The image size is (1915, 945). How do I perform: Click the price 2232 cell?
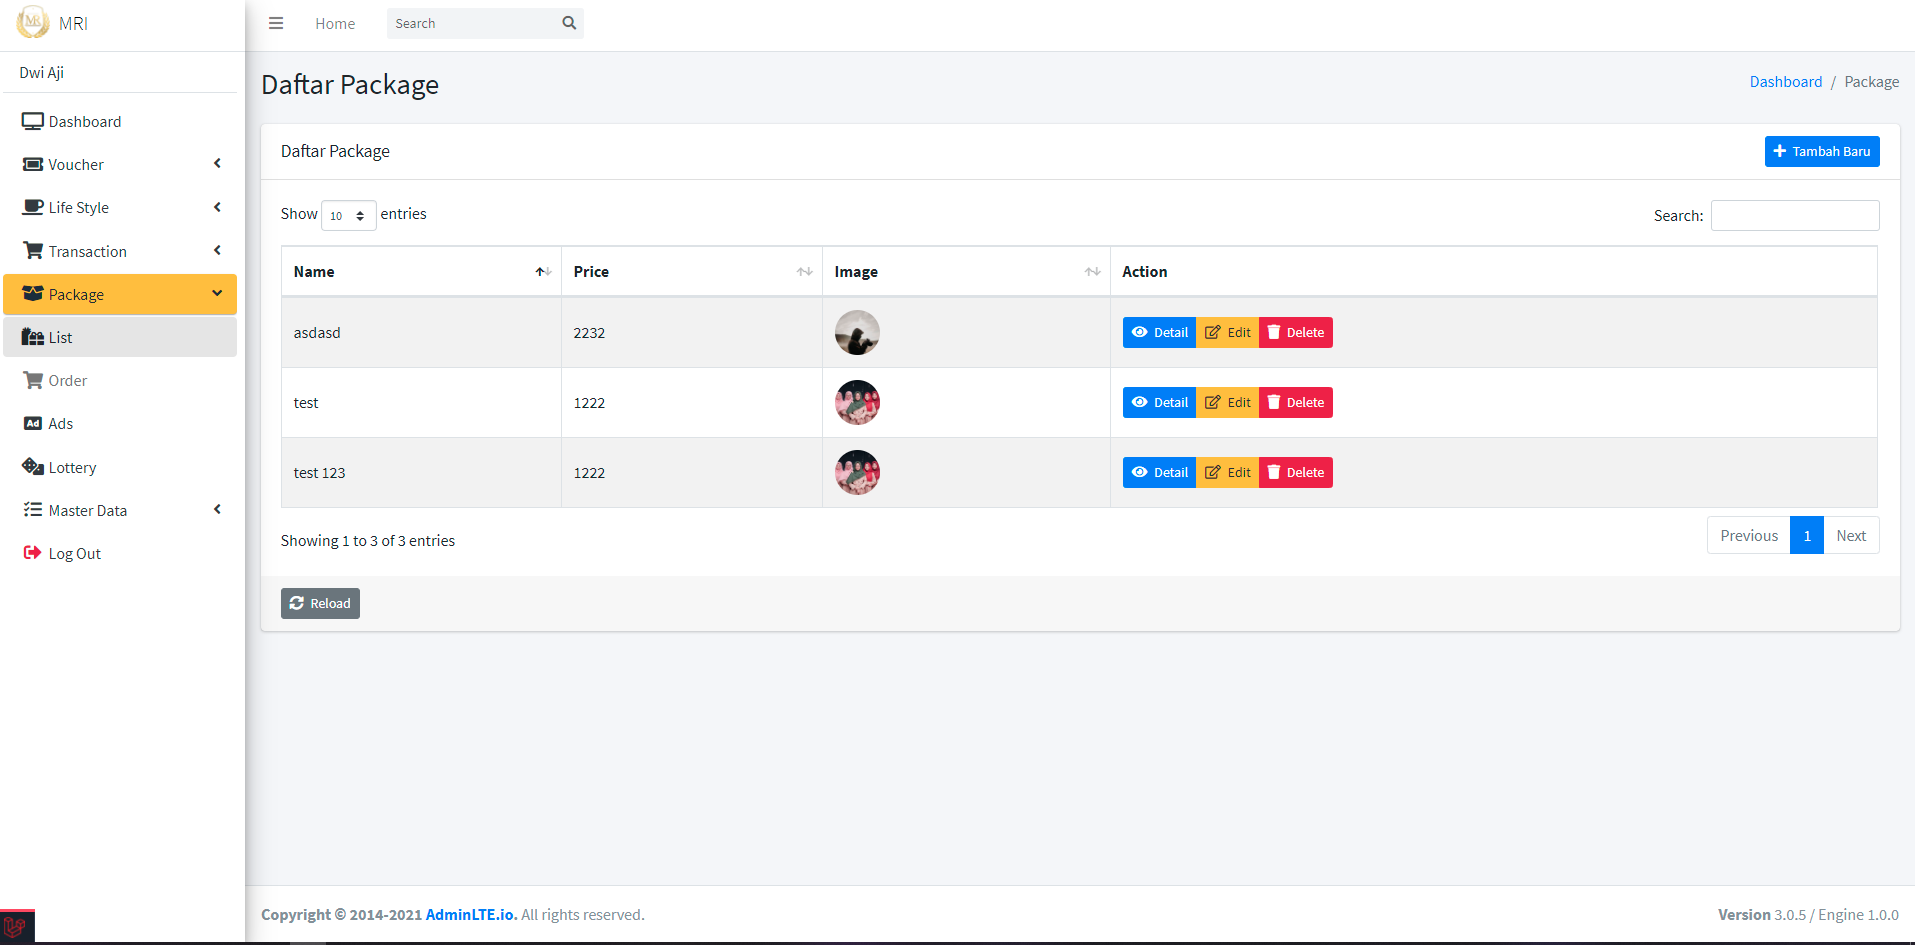tap(692, 333)
